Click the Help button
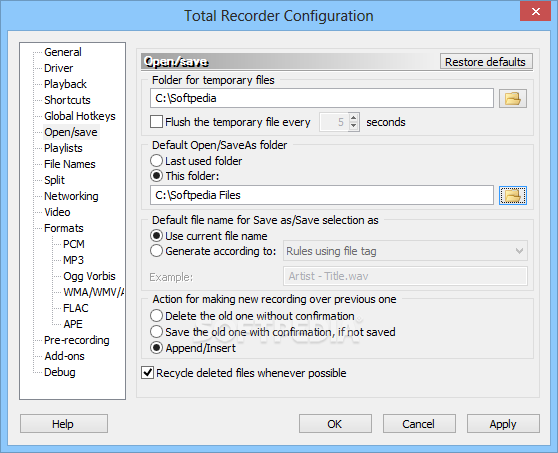Viewport: 558px width, 453px height. point(64,423)
